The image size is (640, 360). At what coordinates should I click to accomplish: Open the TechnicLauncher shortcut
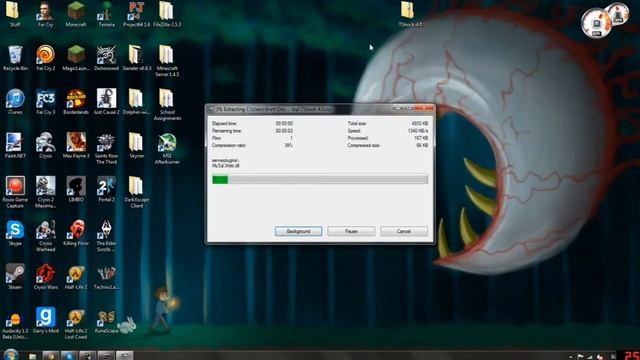tap(106, 277)
